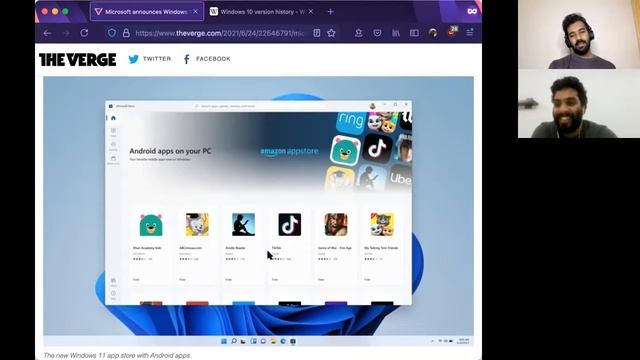Click the private browsing mask icon
This screenshot has height=360, width=640.
pyautogui.click(x=472, y=11)
